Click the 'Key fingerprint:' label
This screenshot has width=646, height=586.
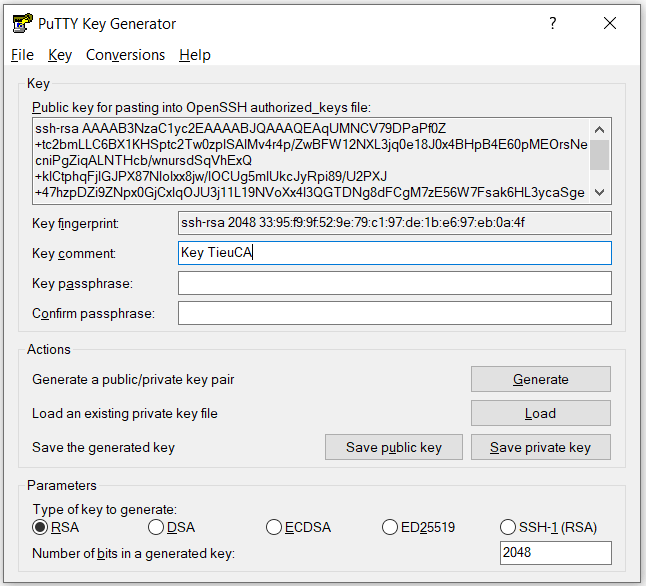click(x=75, y=223)
